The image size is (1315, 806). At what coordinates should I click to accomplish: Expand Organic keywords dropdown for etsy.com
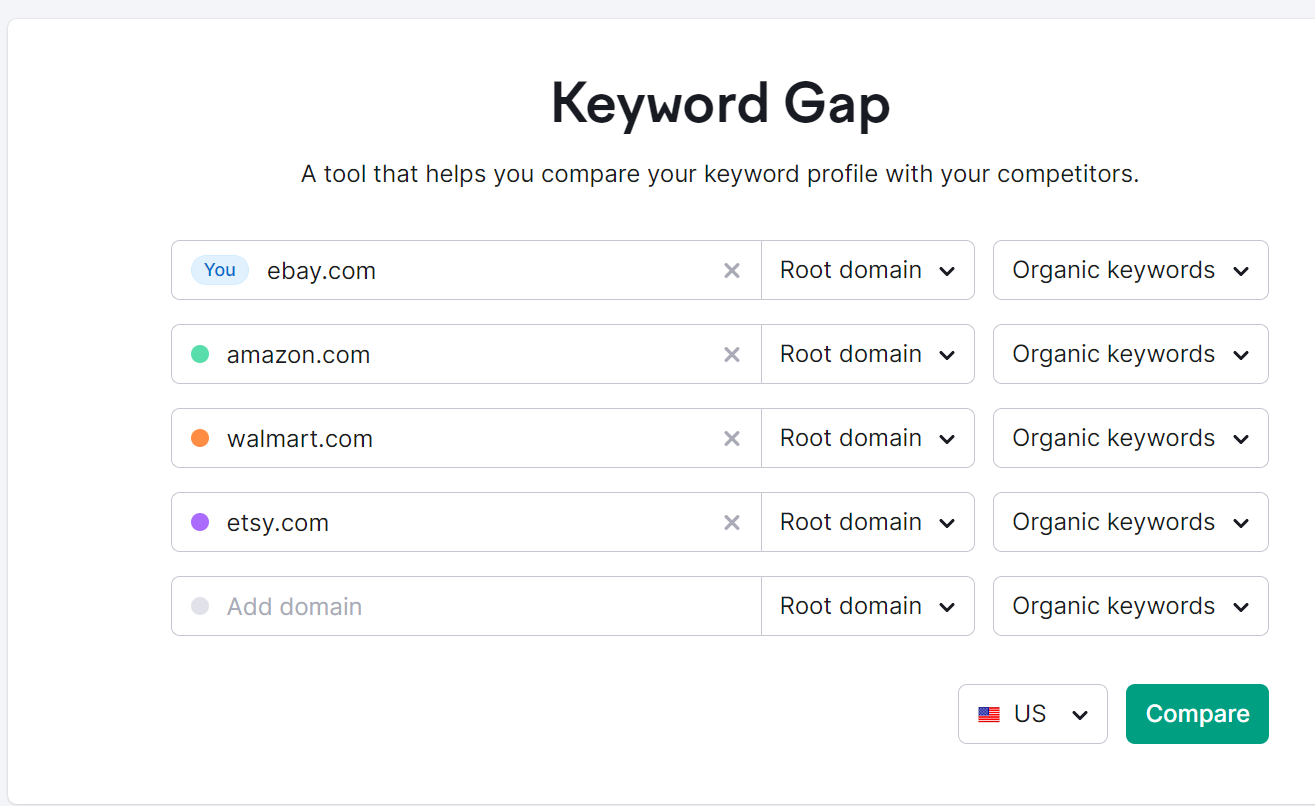[x=1130, y=522]
